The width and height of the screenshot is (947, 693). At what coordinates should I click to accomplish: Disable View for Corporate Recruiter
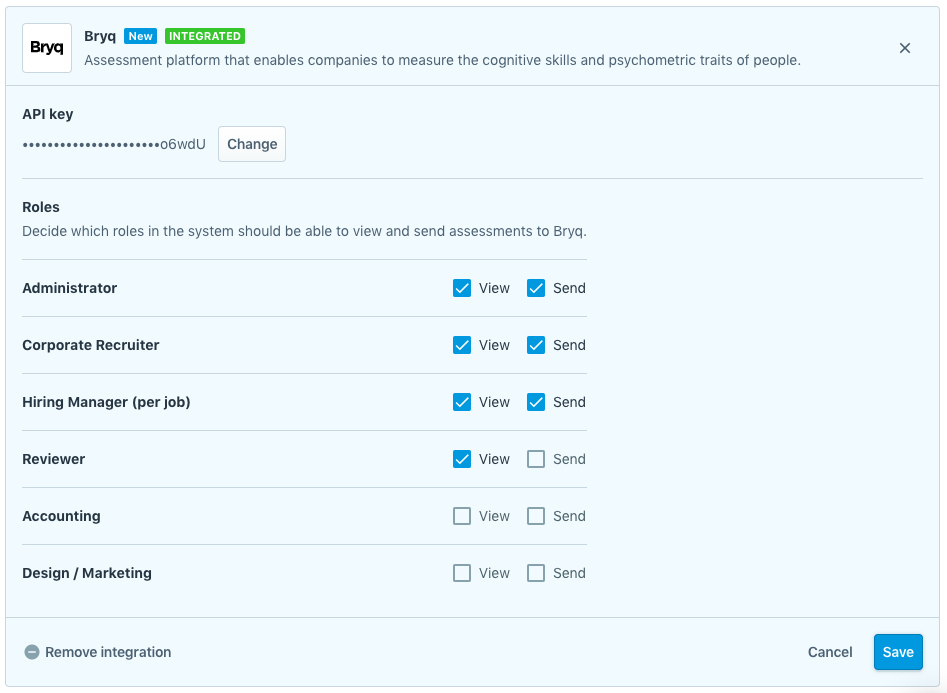tap(462, 345)
